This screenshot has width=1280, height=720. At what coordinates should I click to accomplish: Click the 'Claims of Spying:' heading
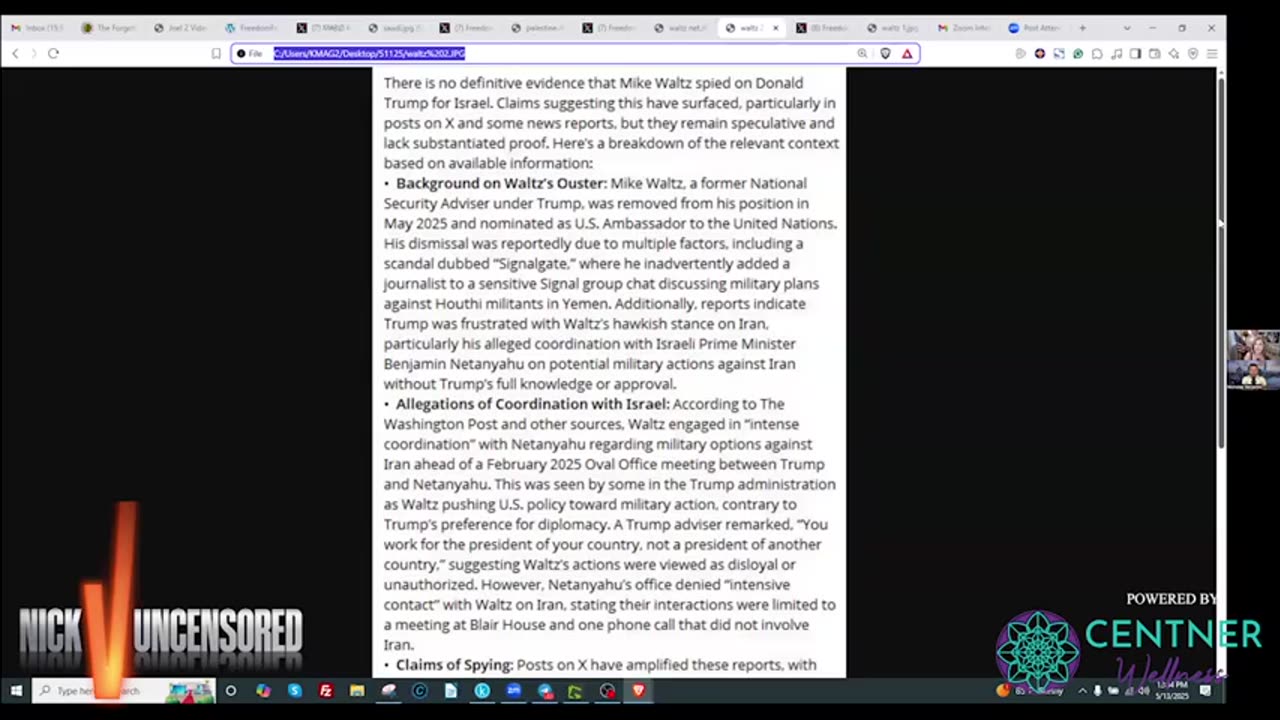point(454,664)
